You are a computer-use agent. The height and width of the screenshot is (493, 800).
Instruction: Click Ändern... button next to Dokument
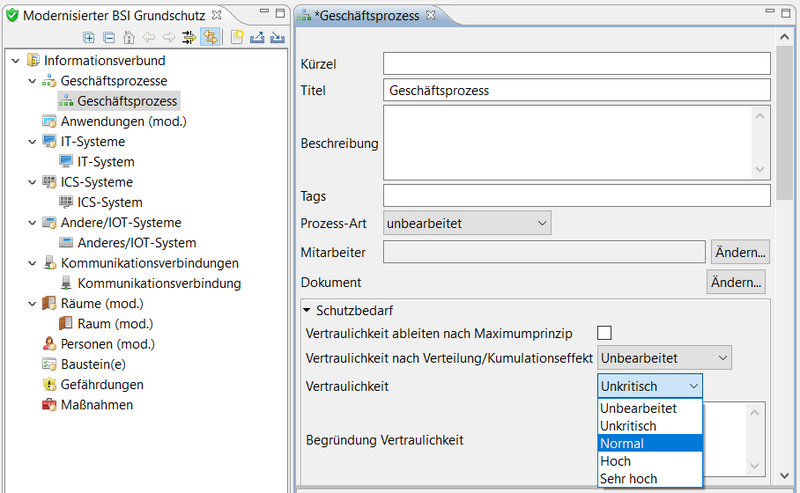click(x=736, y=282)
